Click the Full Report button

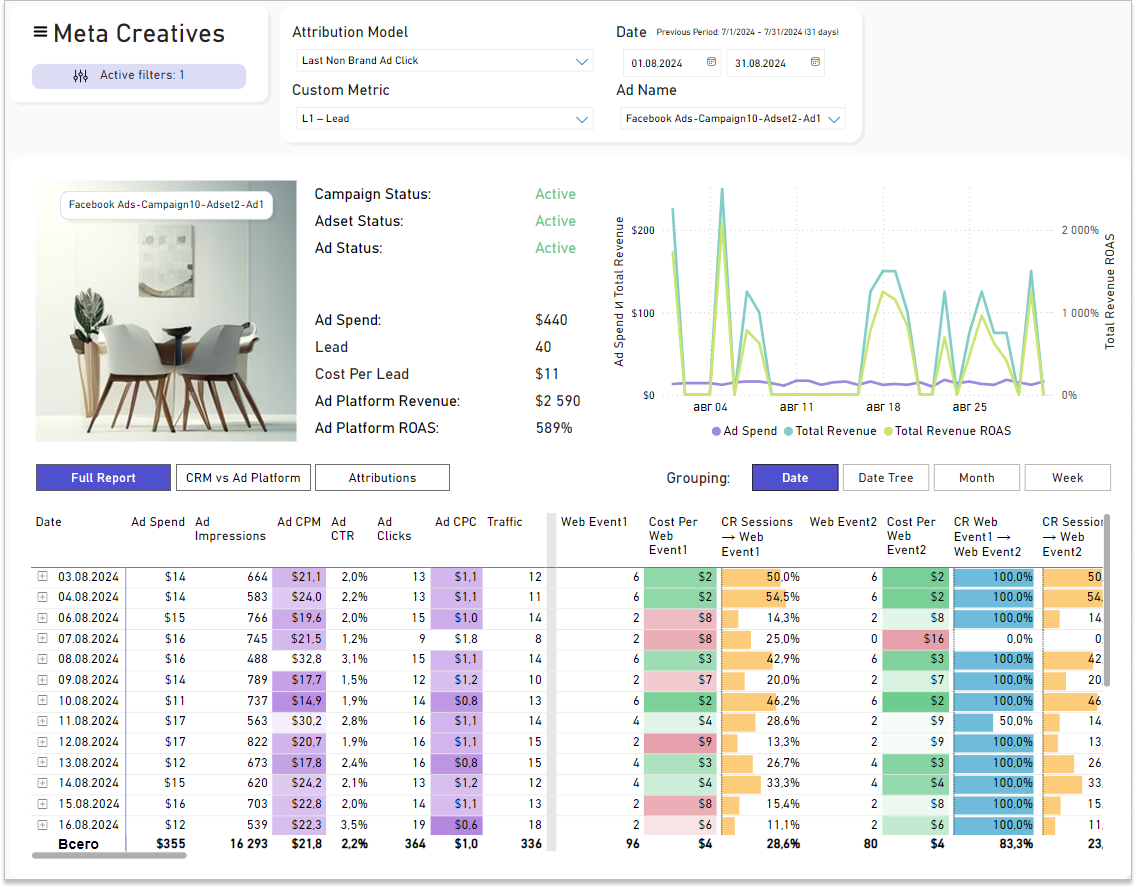pos(103,478)
